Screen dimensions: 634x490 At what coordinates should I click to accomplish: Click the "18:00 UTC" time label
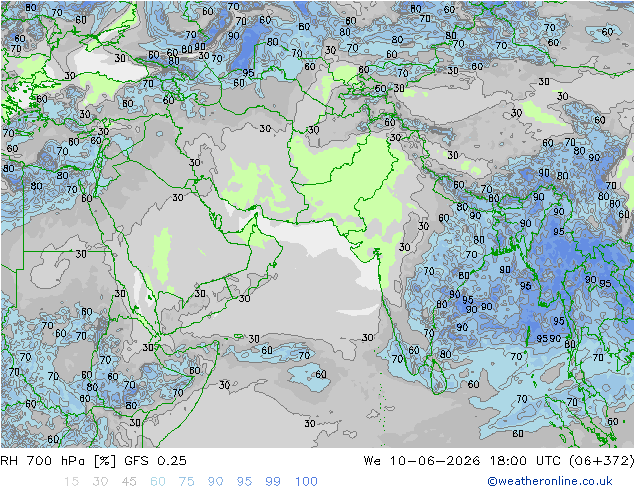click(x=525, y=460)
